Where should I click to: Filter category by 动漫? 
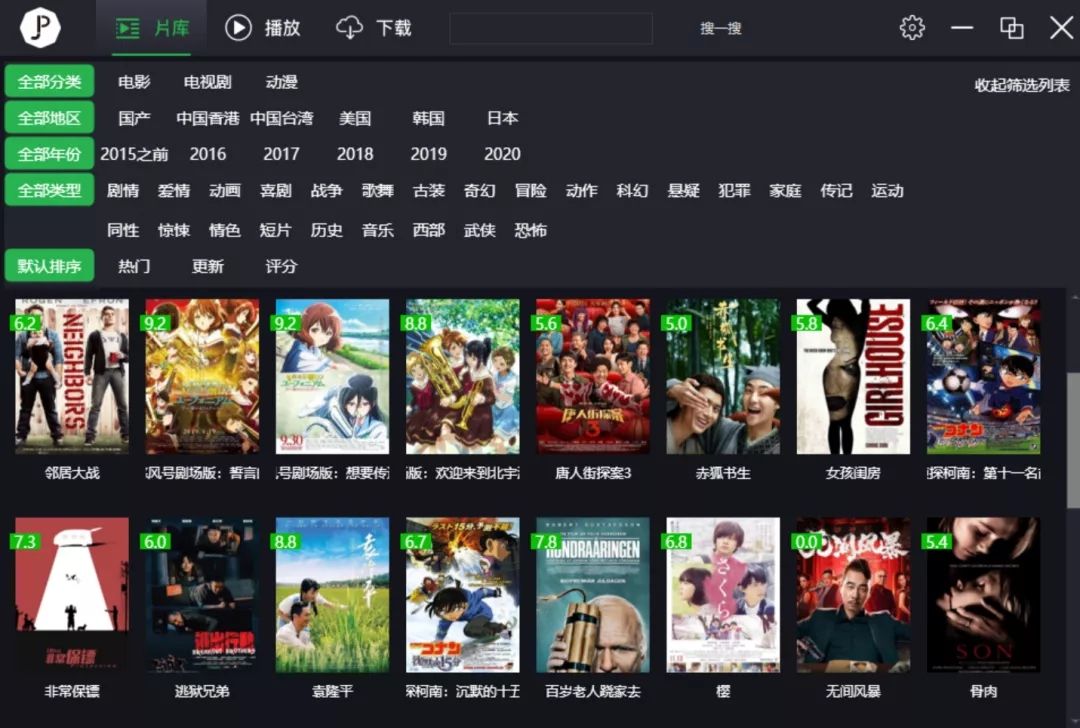point(281,82)
